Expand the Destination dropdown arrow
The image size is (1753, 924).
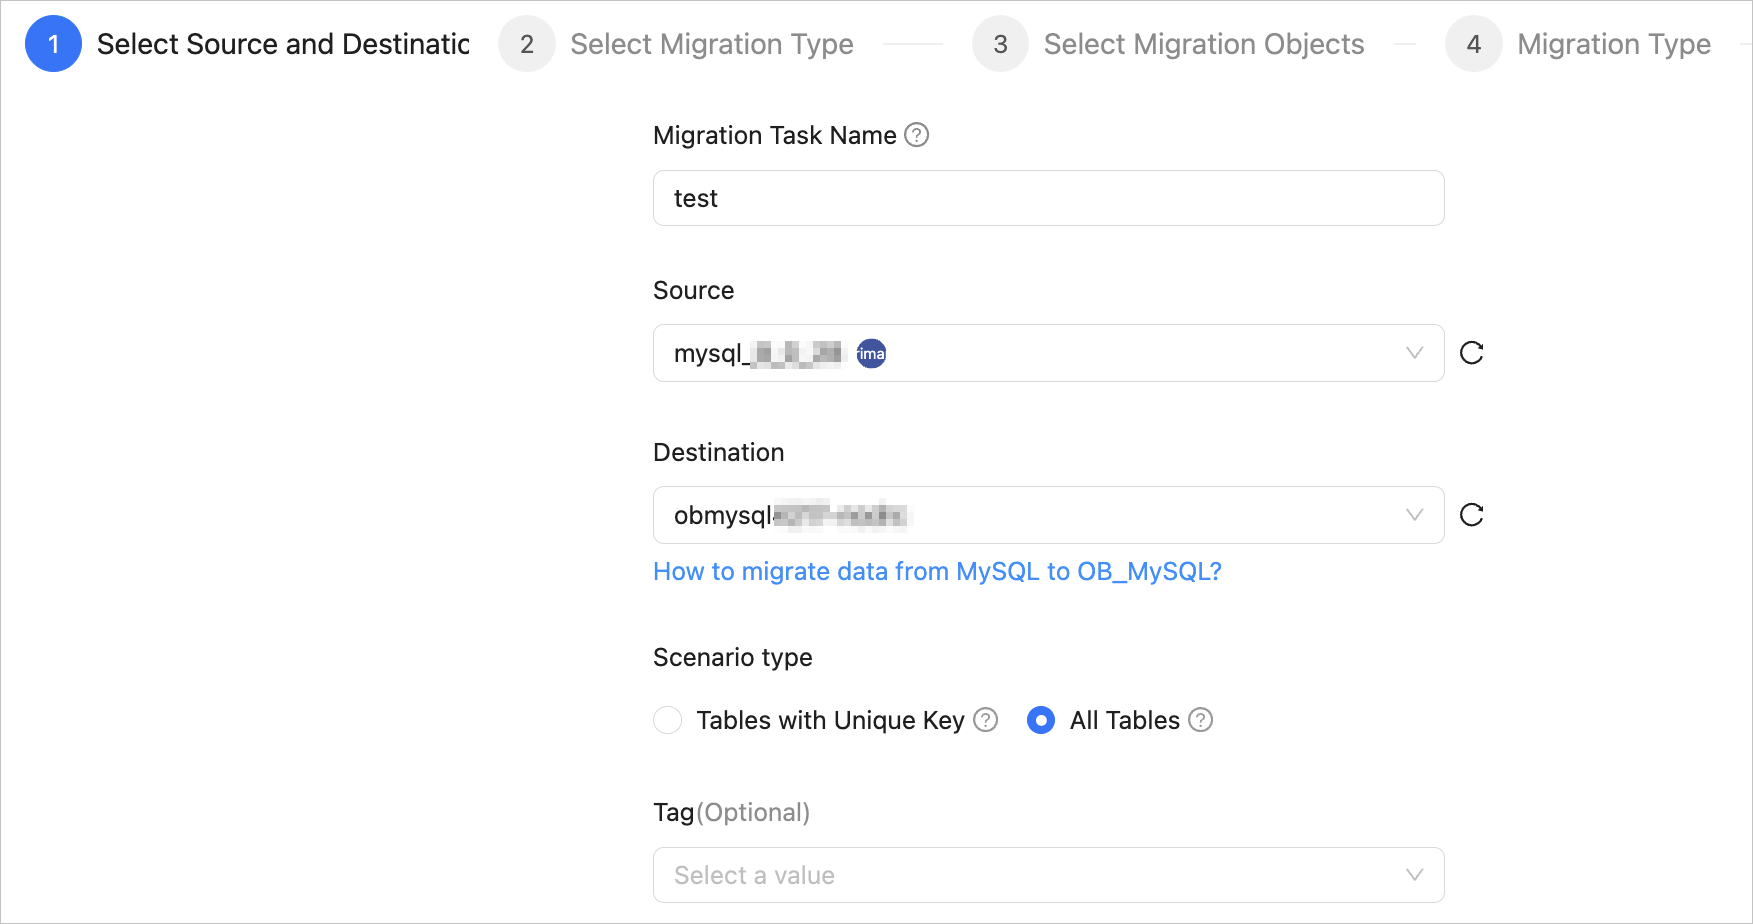[x=1414, y=515]
